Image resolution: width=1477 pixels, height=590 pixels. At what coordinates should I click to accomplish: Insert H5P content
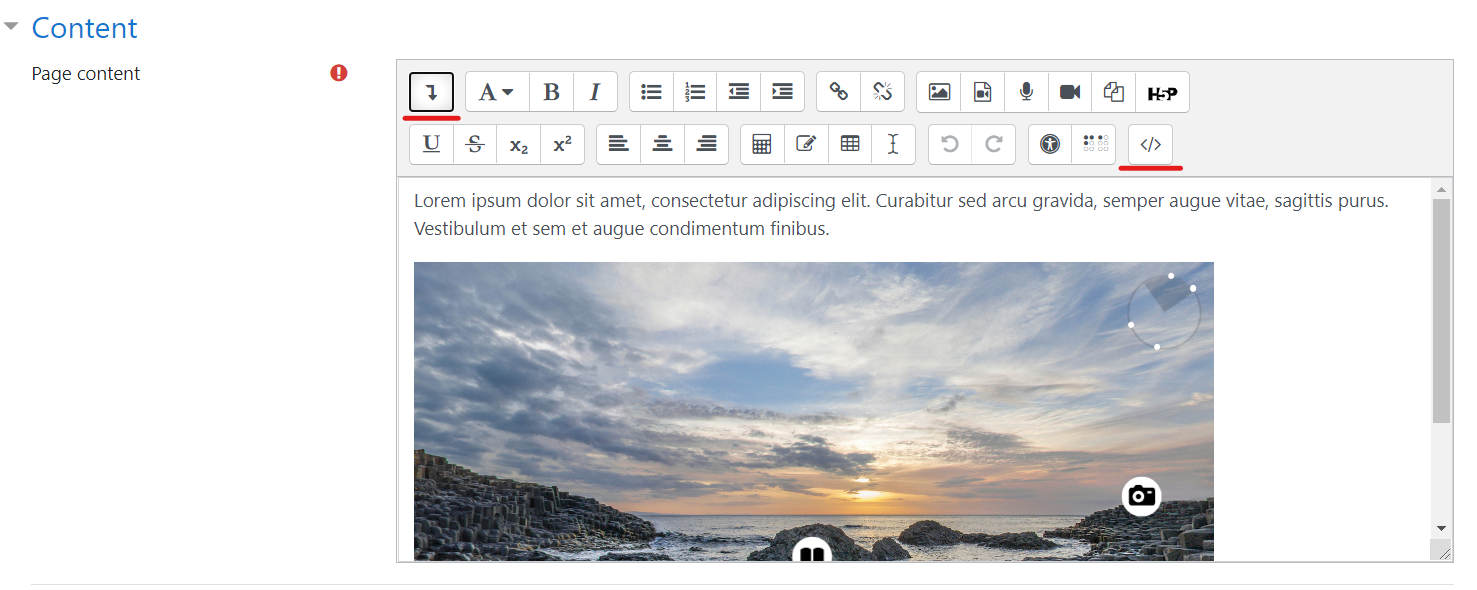click(1162, 92)
